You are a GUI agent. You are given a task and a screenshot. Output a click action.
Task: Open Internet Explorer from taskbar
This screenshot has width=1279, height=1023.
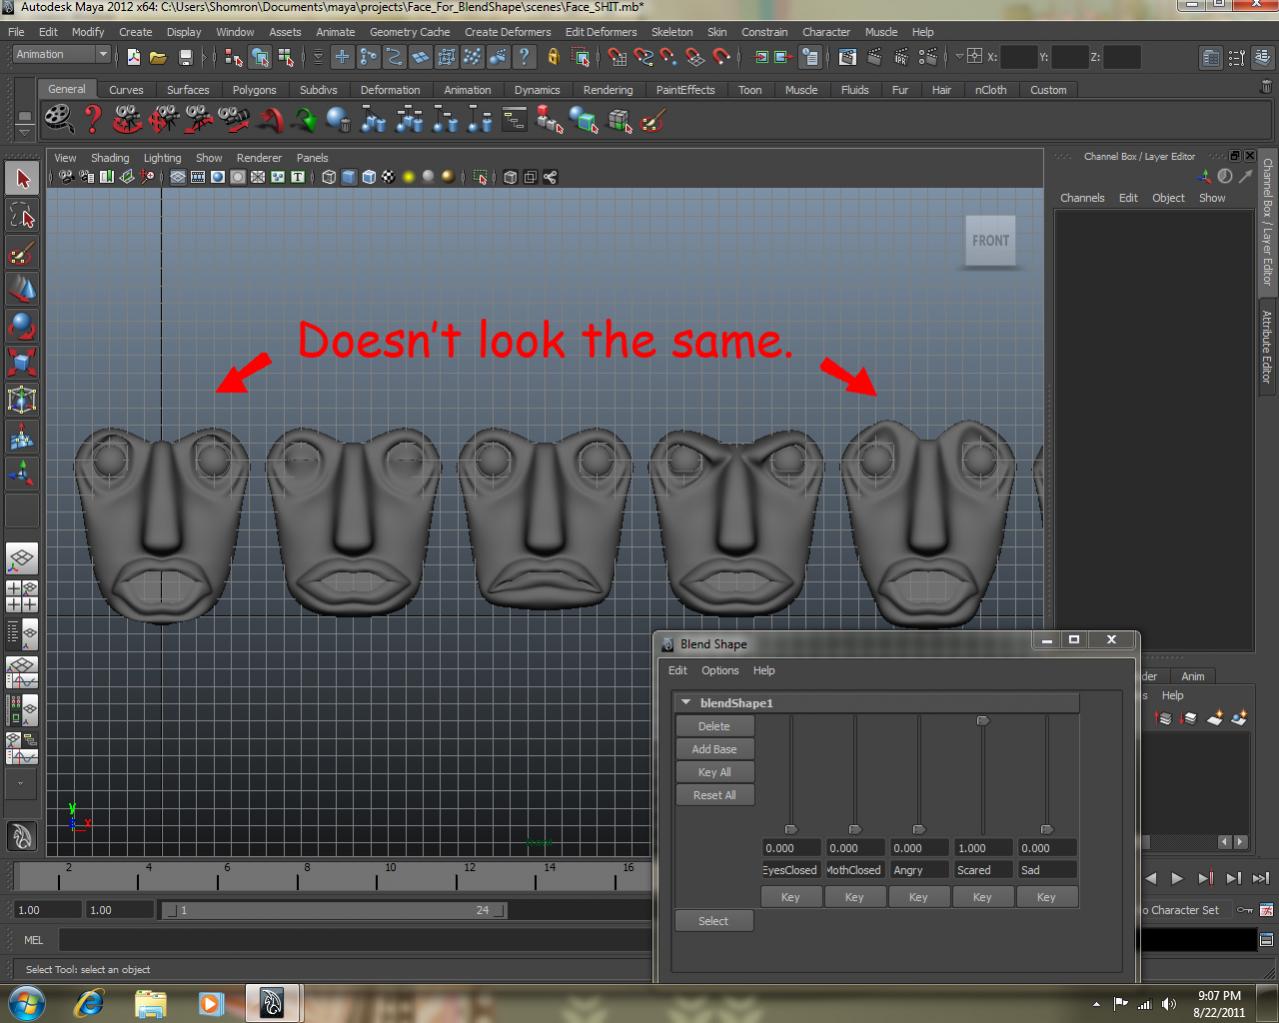point(89,1003)
